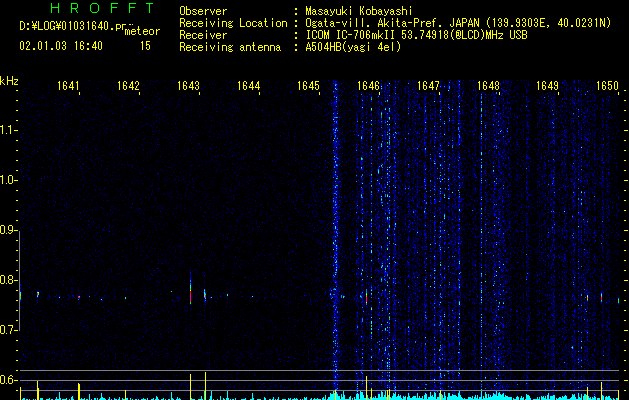Click the Observer label

[x=203, y=11]
